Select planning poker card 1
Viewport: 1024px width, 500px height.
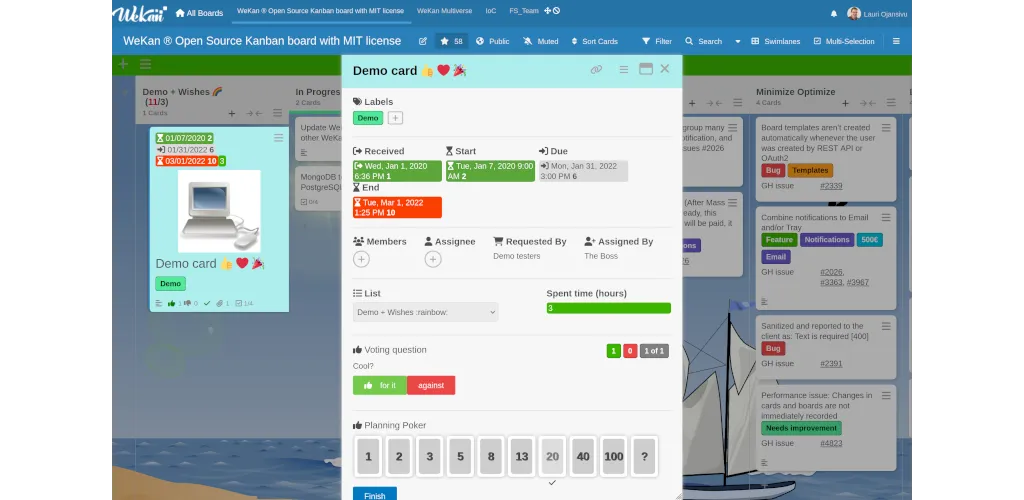point(368,456)
